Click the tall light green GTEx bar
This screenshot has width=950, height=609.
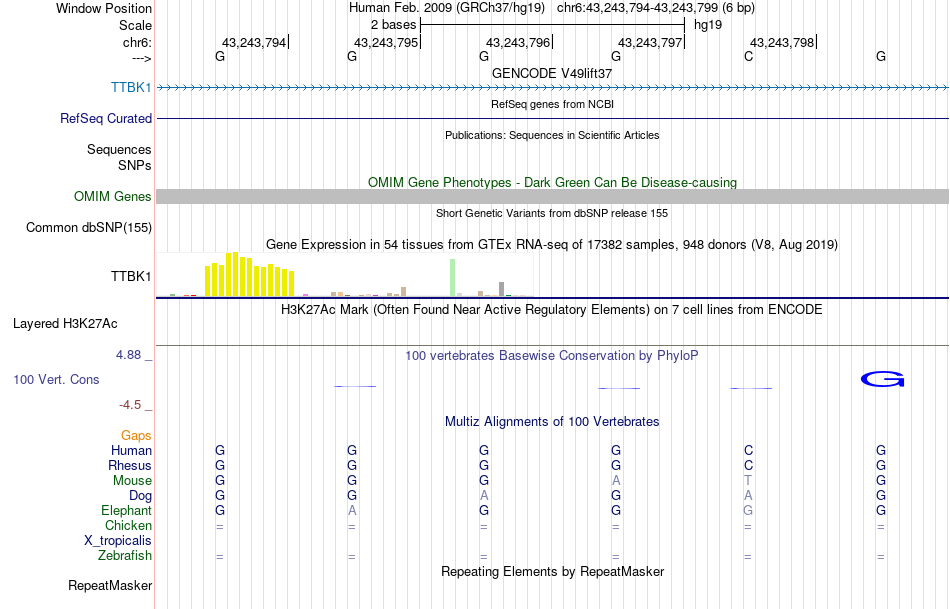[452, 278]
